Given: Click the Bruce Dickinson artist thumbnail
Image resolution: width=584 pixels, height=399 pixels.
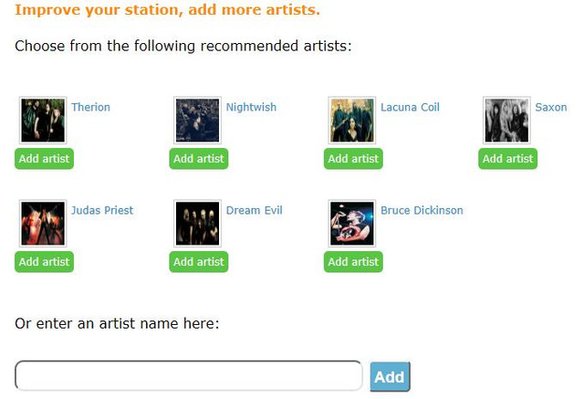Looking at the screenshot, I should coord(352,224).
